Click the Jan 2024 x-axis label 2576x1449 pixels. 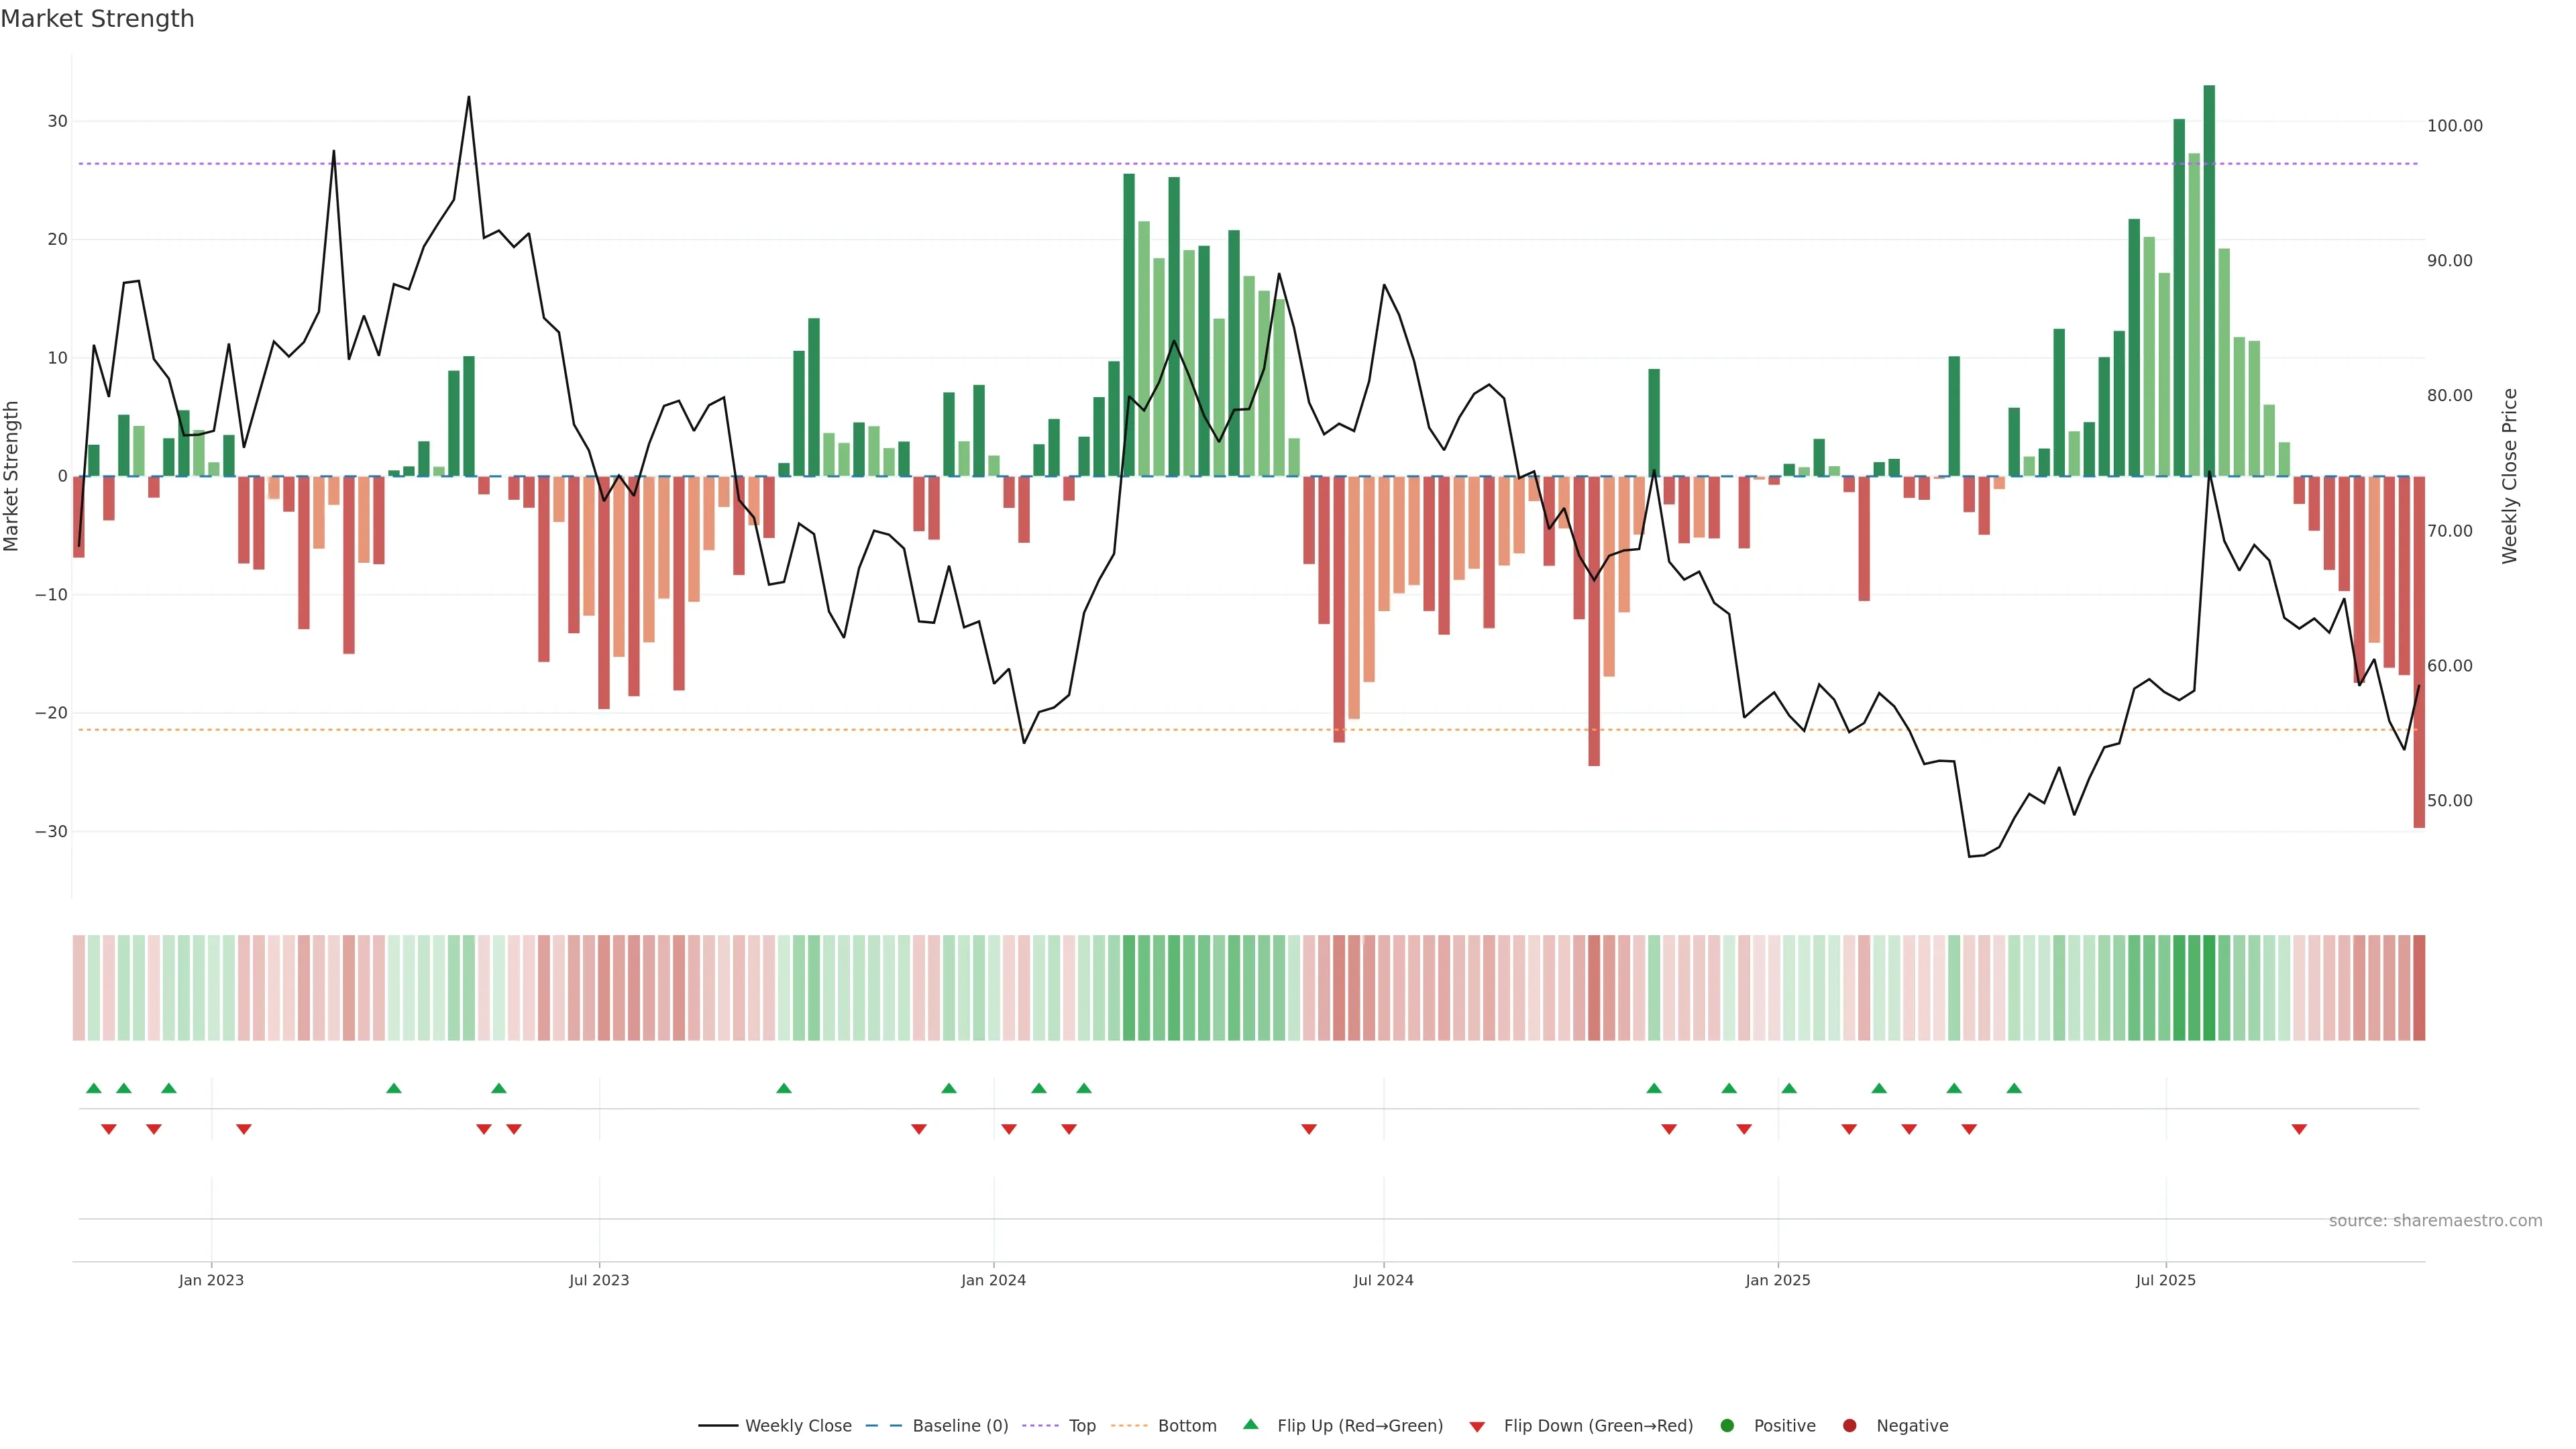(x=993, y=1280)
